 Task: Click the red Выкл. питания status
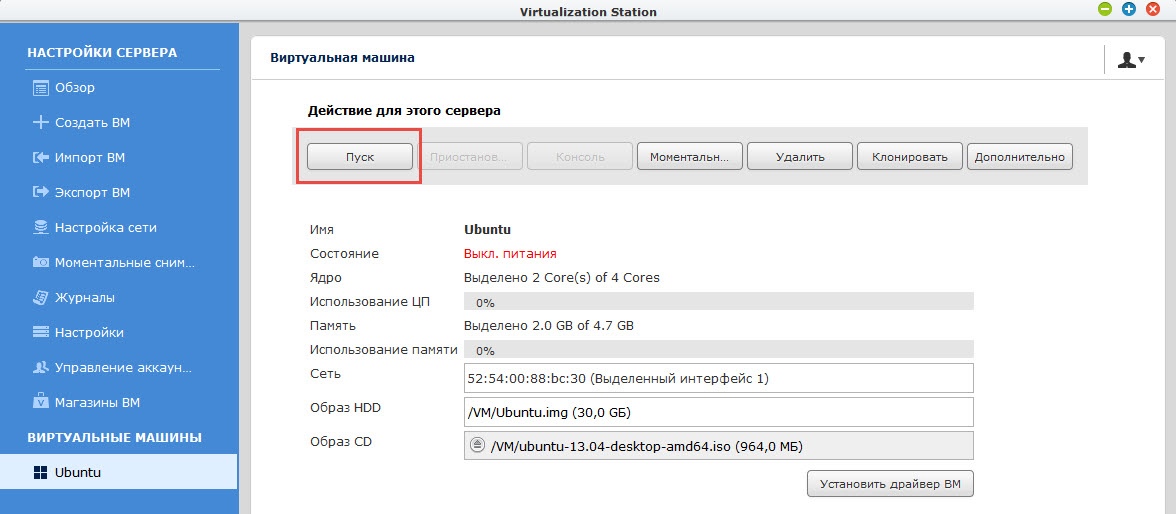click(x=510, y=254)
